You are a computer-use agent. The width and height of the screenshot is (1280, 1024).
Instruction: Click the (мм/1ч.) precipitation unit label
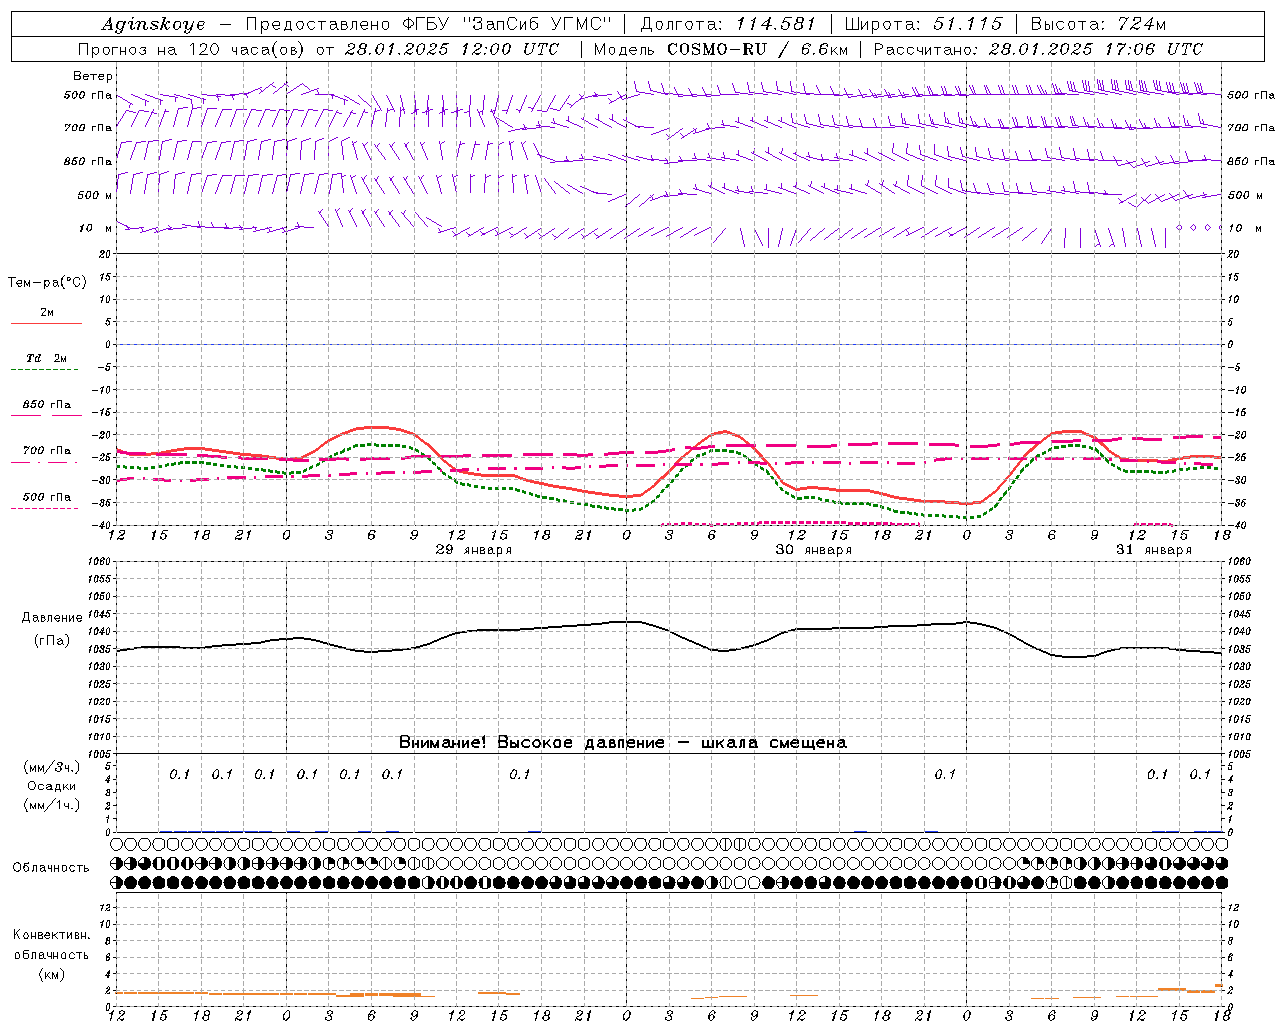pos(52,805)
